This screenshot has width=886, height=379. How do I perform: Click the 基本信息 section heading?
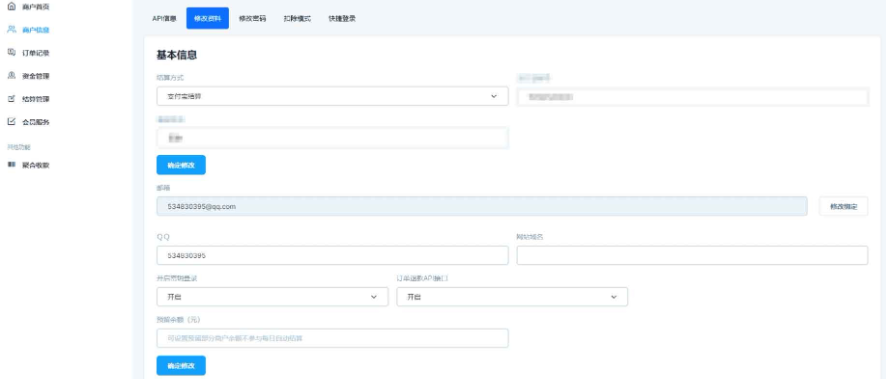click(176, 55)
